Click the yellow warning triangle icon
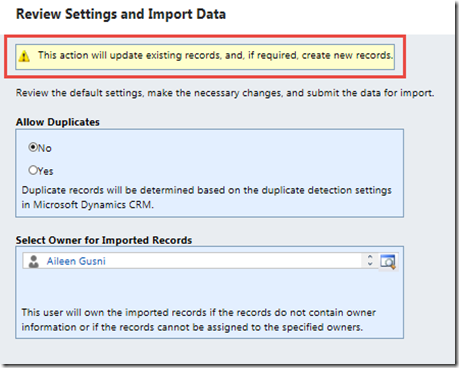This screenshot has width=459, height=368. [x=24, y=56]
